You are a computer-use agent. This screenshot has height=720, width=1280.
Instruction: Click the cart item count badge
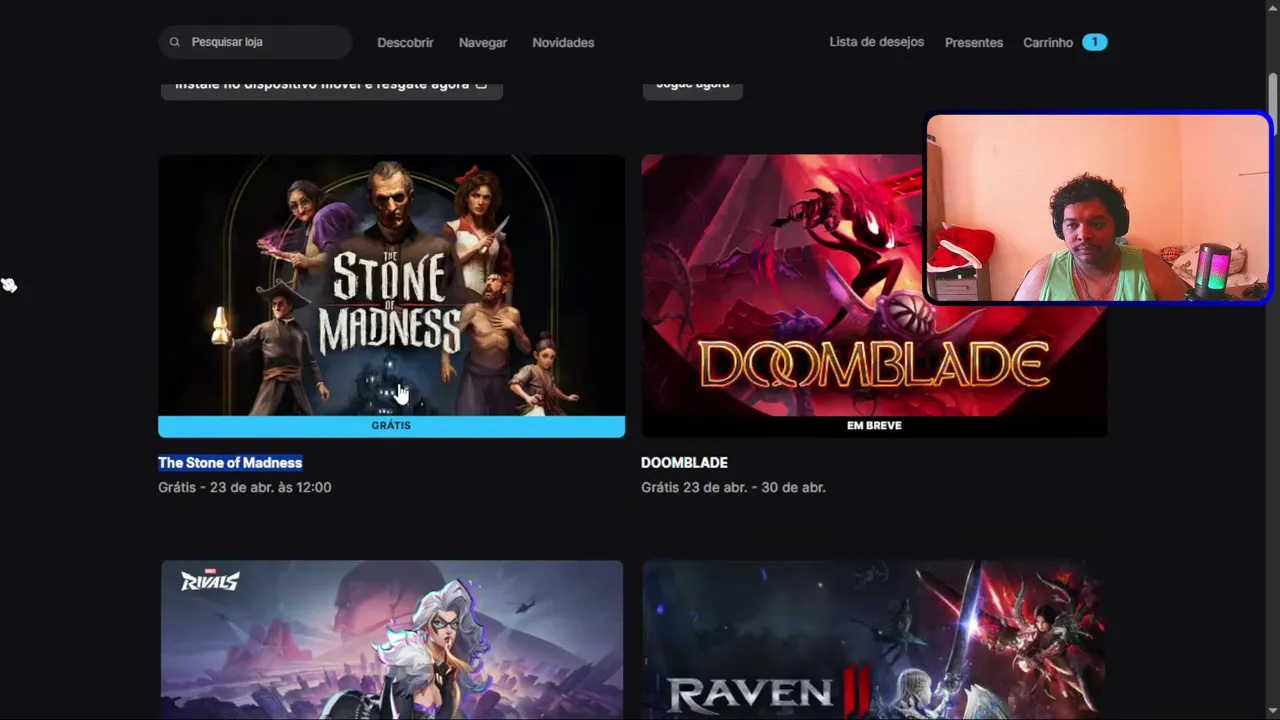(x=1095, y=42)
